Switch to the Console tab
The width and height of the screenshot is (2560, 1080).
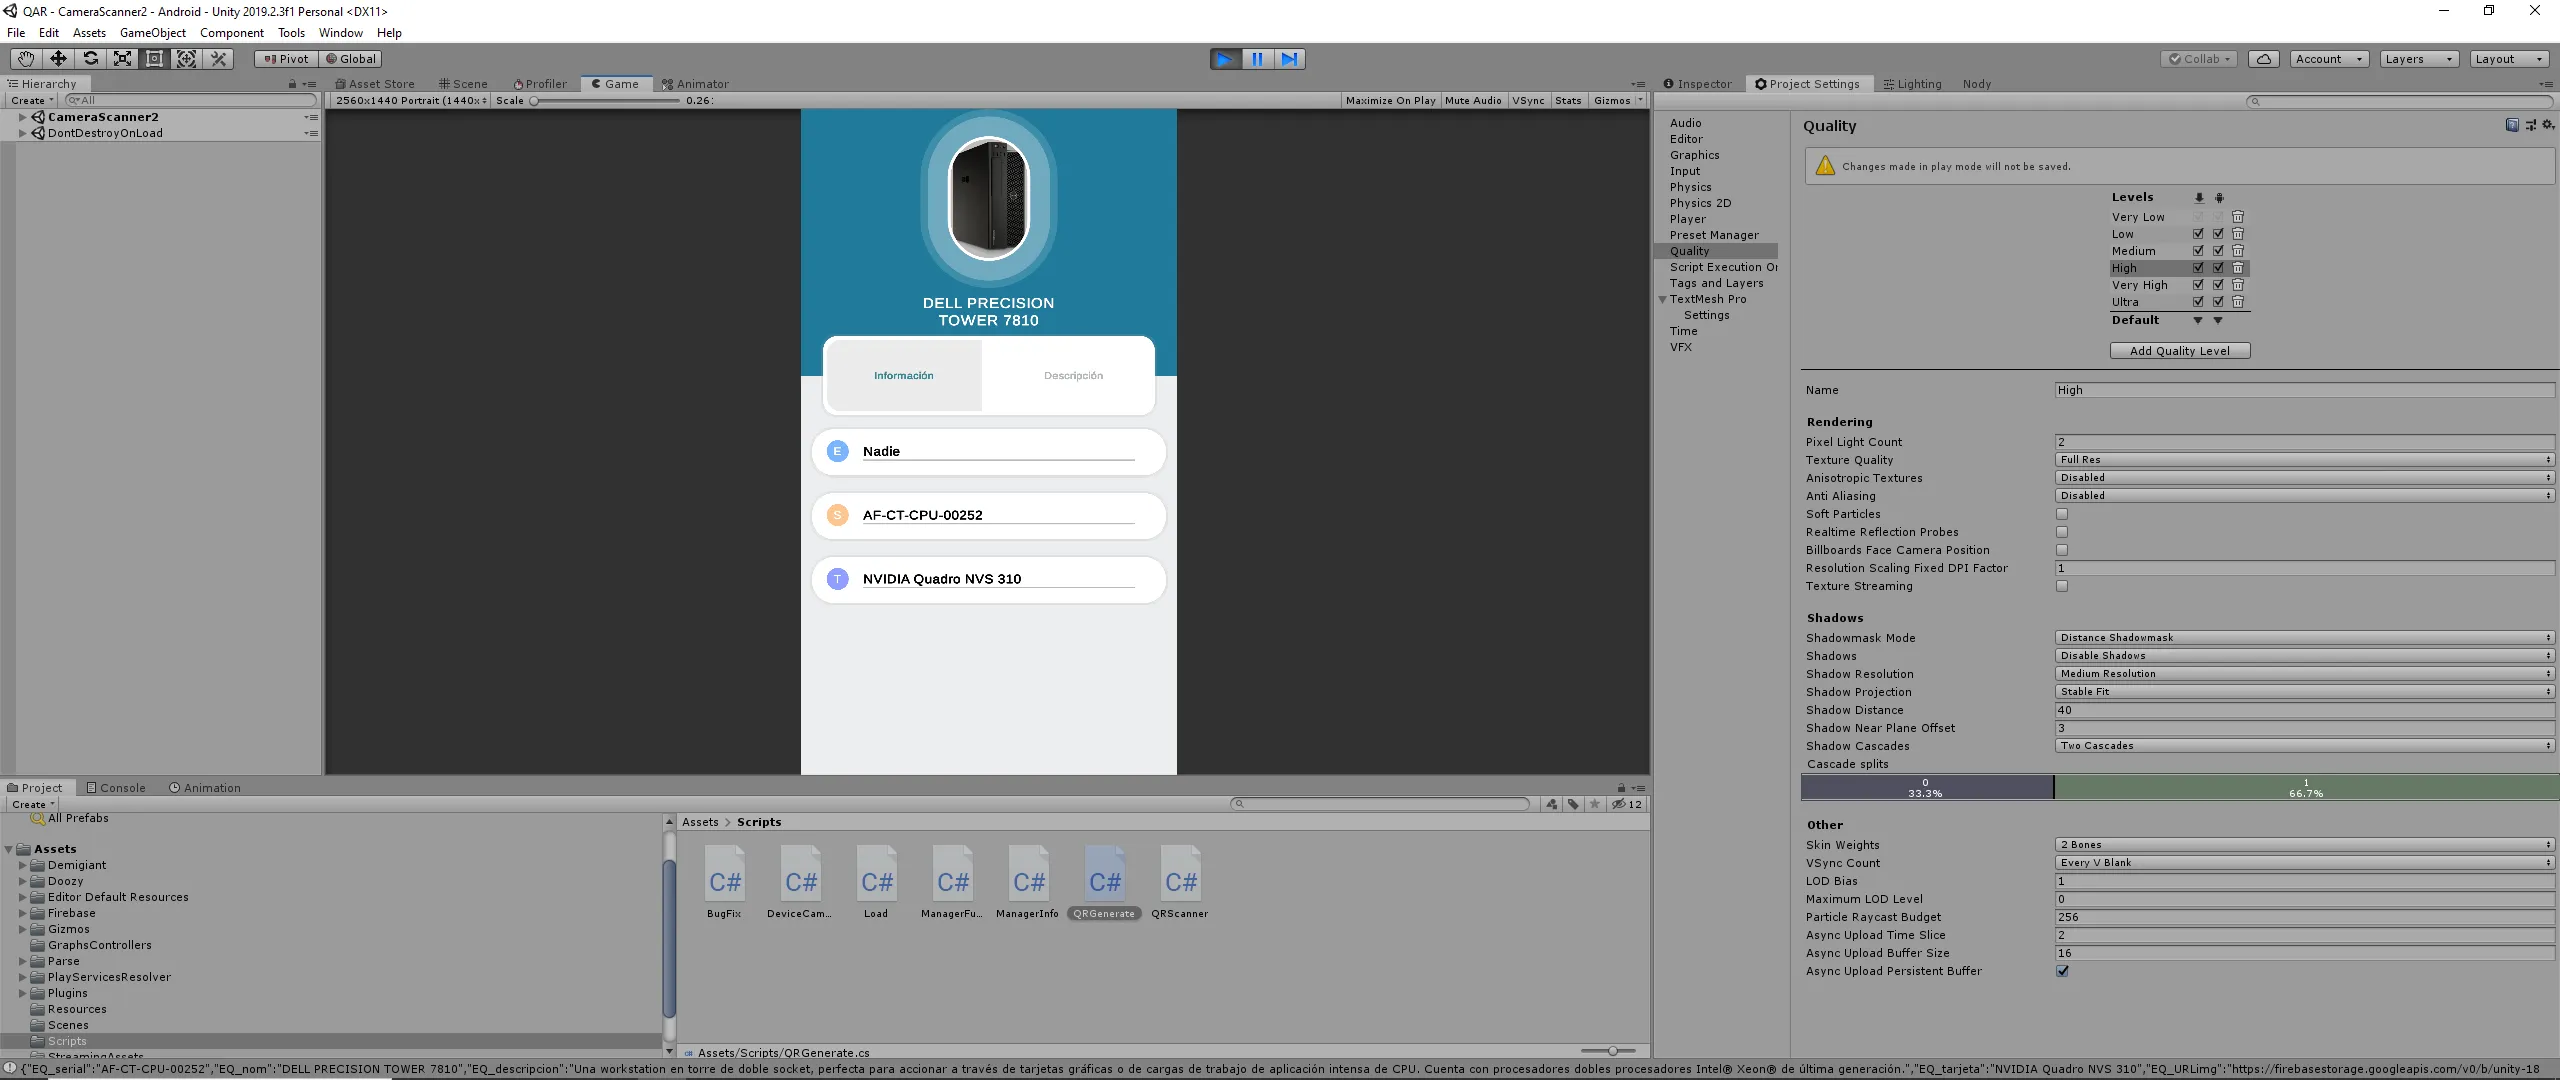pyautogui.click(x=116, y=788)
